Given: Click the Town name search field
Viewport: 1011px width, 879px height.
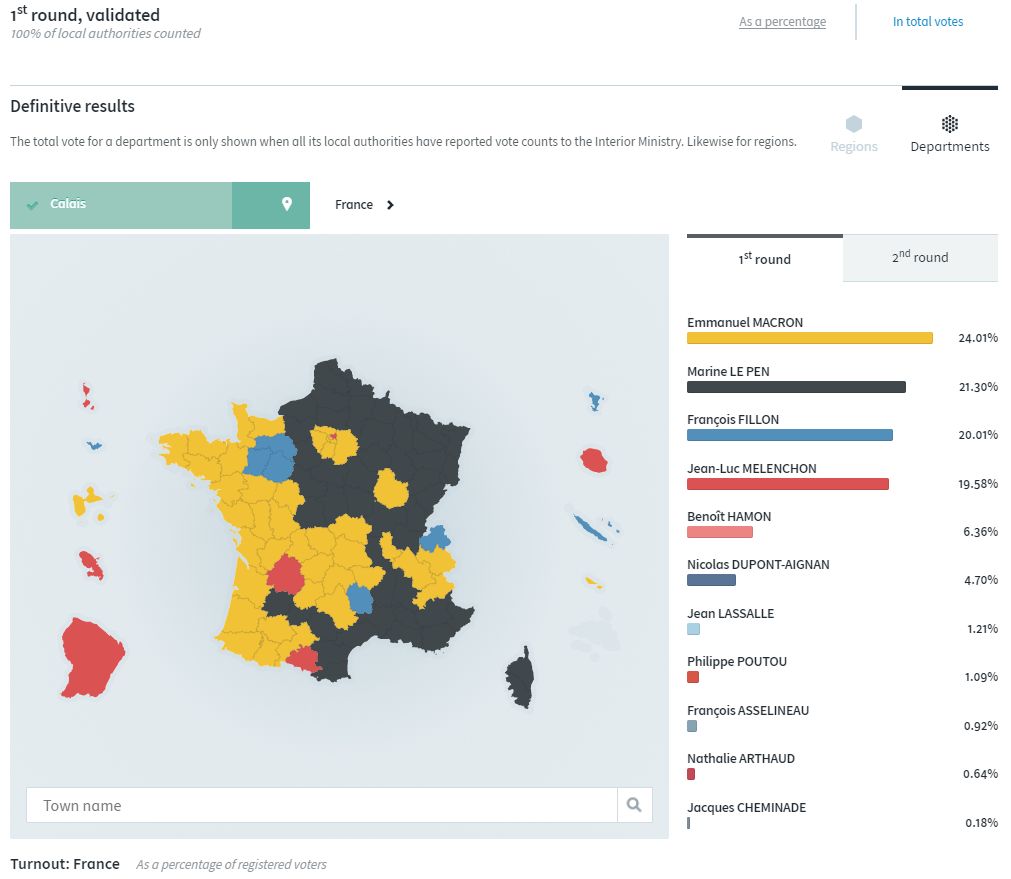Looking at the screenshot, I should pos(321,805).
